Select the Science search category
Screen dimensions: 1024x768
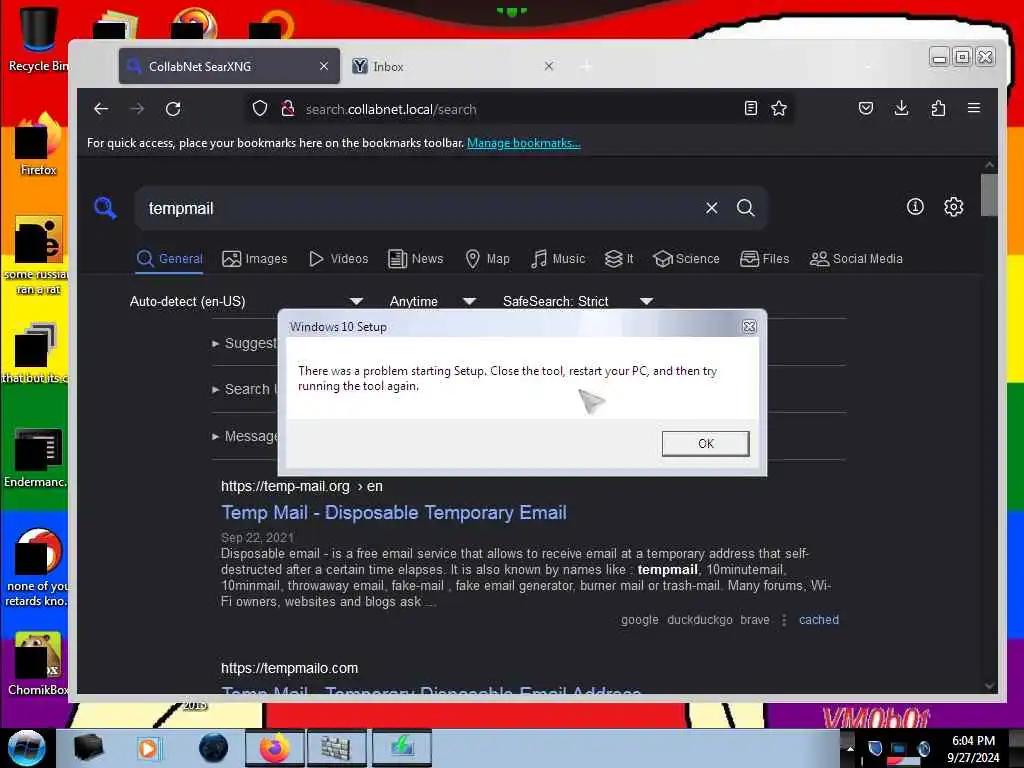point(686,259)
